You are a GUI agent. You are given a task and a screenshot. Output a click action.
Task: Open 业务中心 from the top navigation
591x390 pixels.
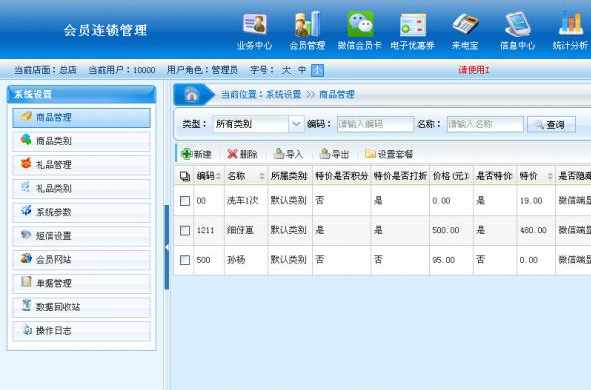click(255, 32)
